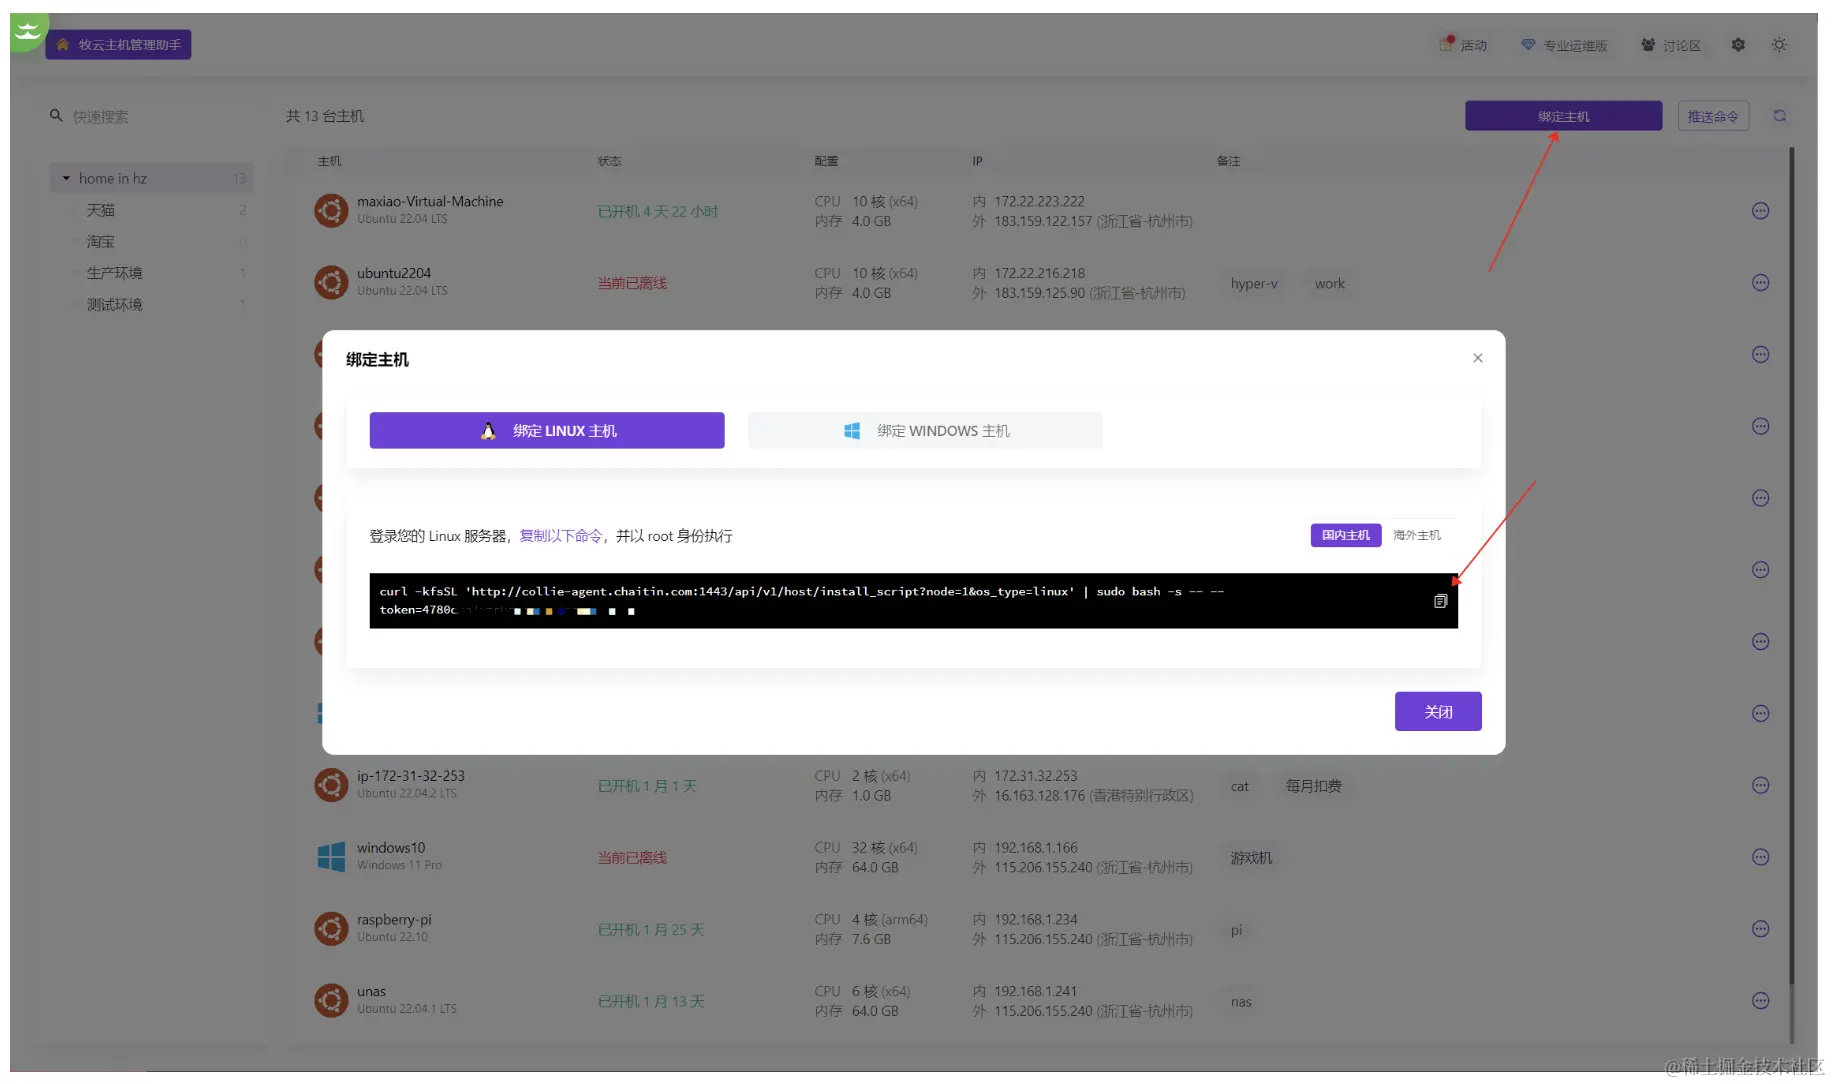The image size is (1832, 1084).
Task: Click the 共 13 台主机 count text
Action: coord(325,116)
